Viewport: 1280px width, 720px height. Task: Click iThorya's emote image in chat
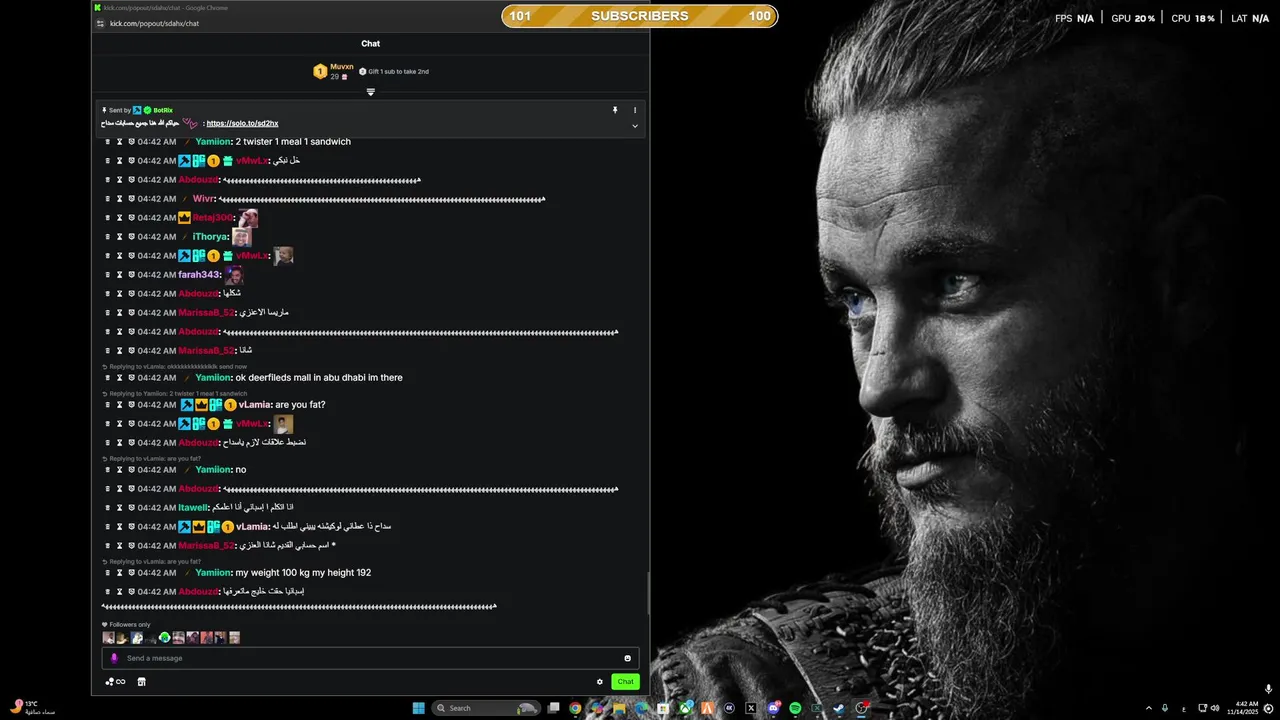(x=241, y=237)
